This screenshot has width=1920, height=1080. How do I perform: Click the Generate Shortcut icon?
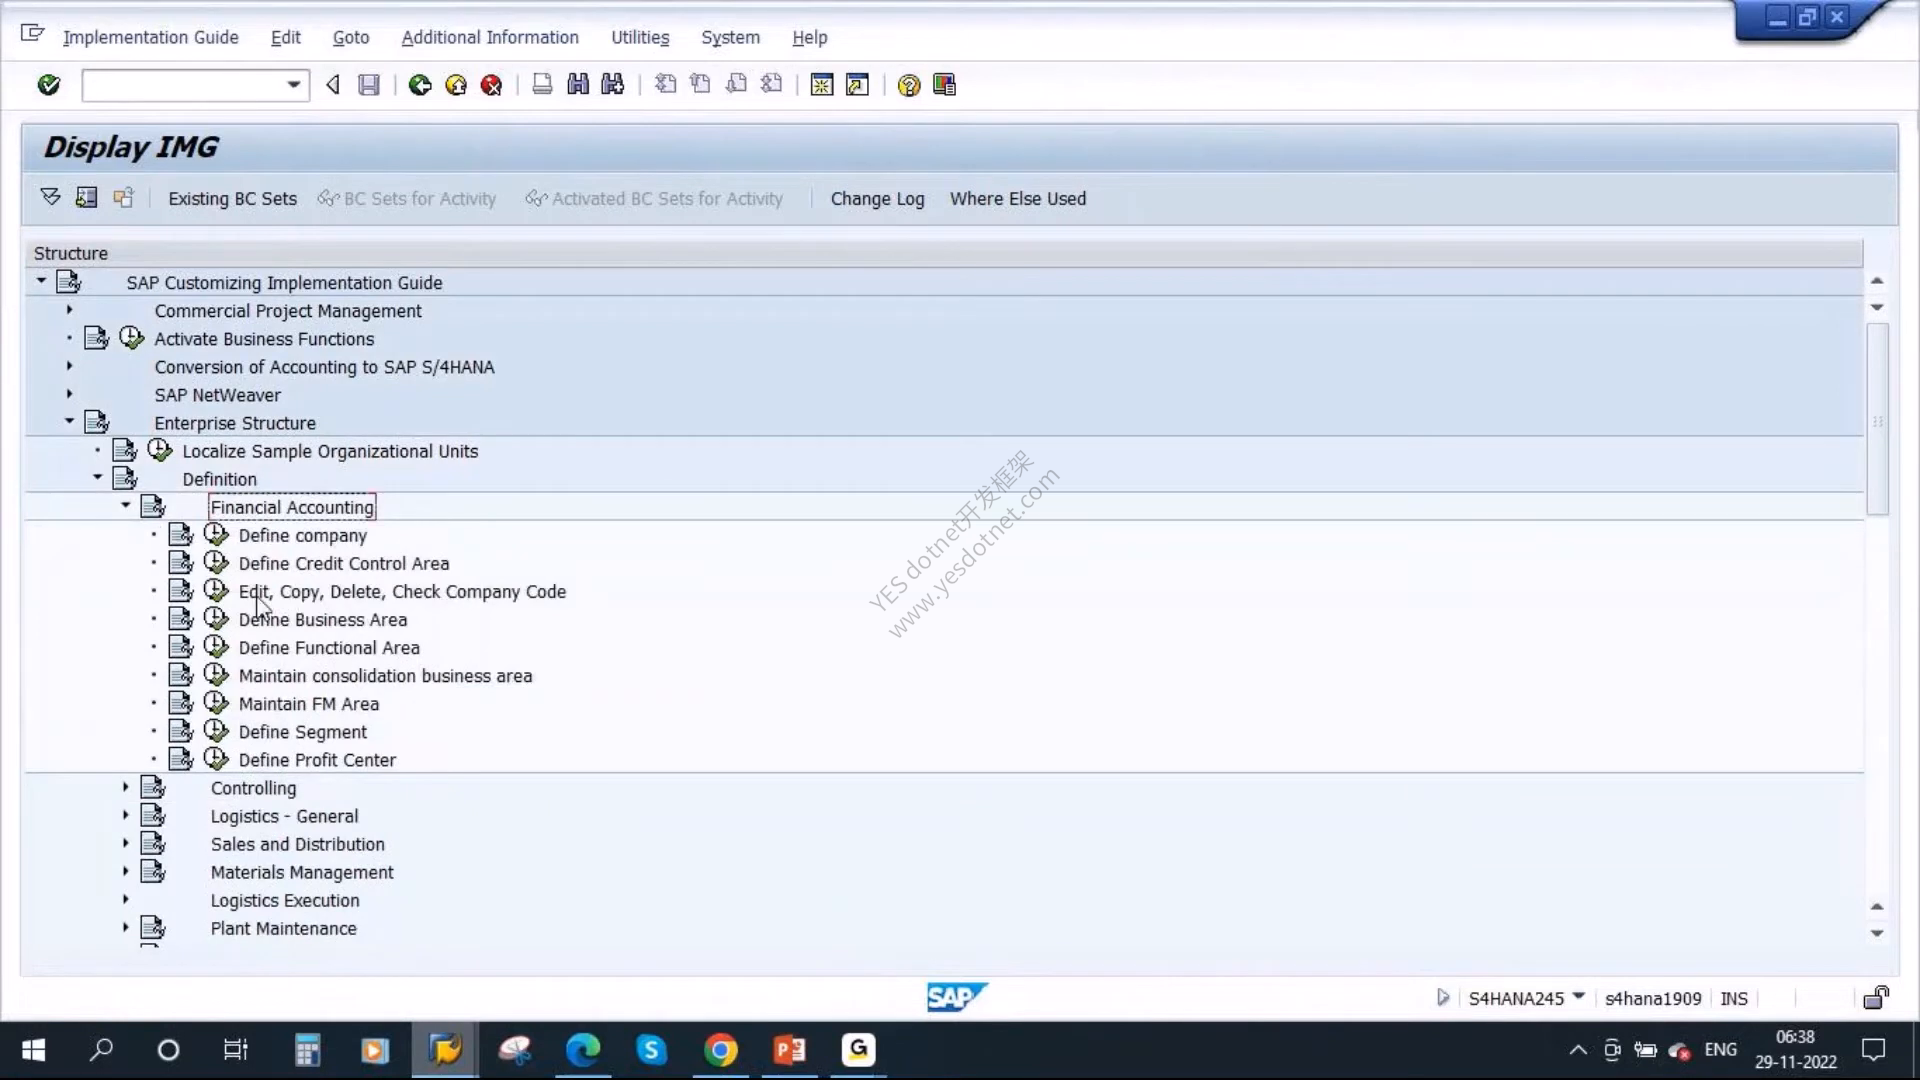pyautogui.click(x=858, y=85)
